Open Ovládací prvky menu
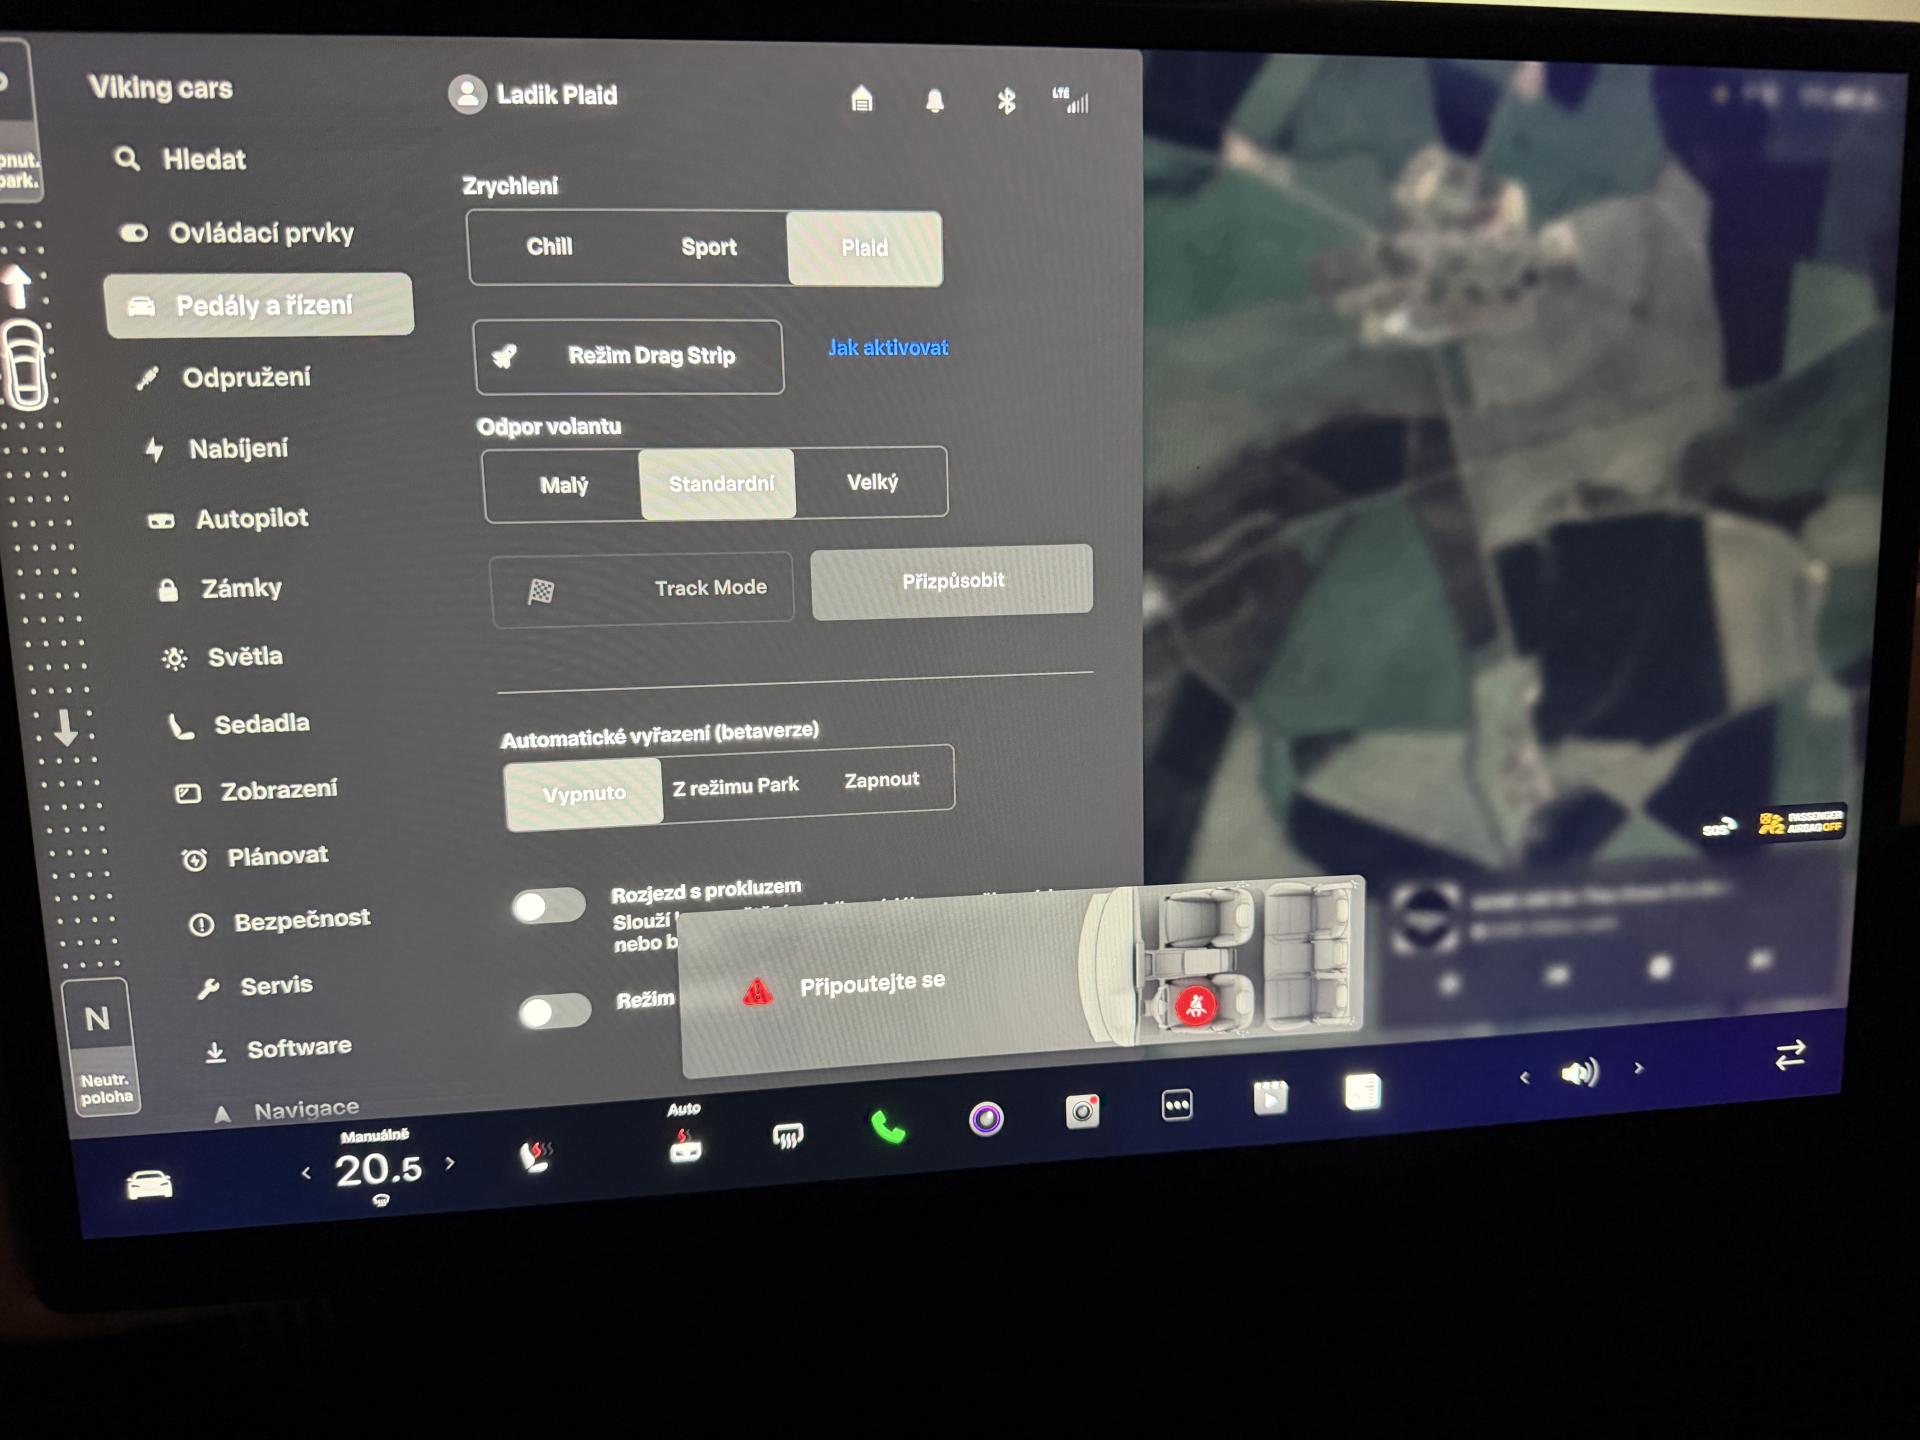Screen dimensions: 1920x1440 point(236,233)
